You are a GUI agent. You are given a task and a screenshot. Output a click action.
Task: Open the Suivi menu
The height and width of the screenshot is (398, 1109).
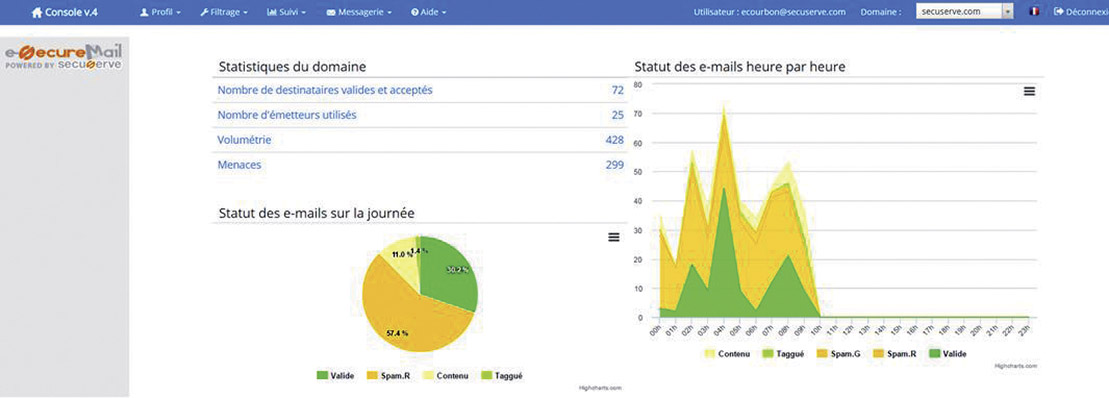click(286, 13)
